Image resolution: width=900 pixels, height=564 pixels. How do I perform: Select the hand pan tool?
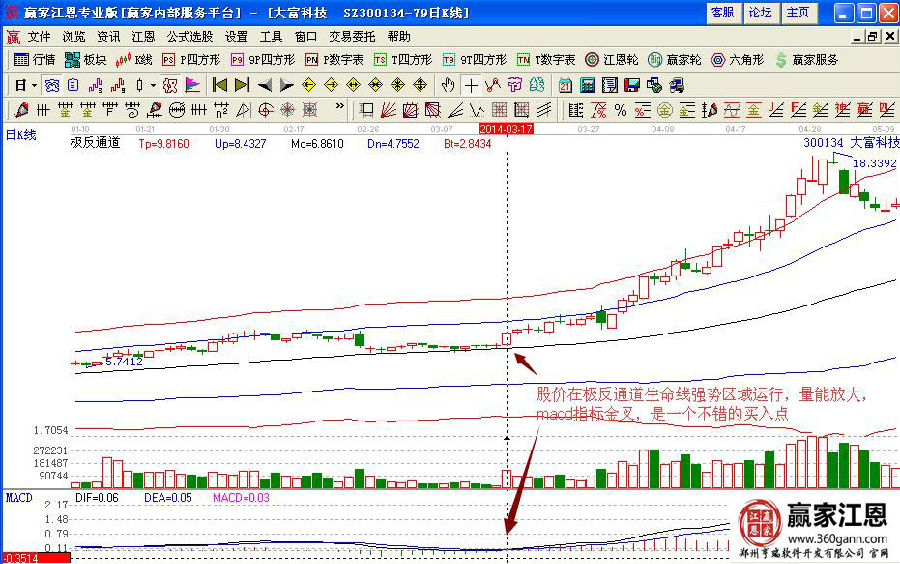(x=448, y=85)
